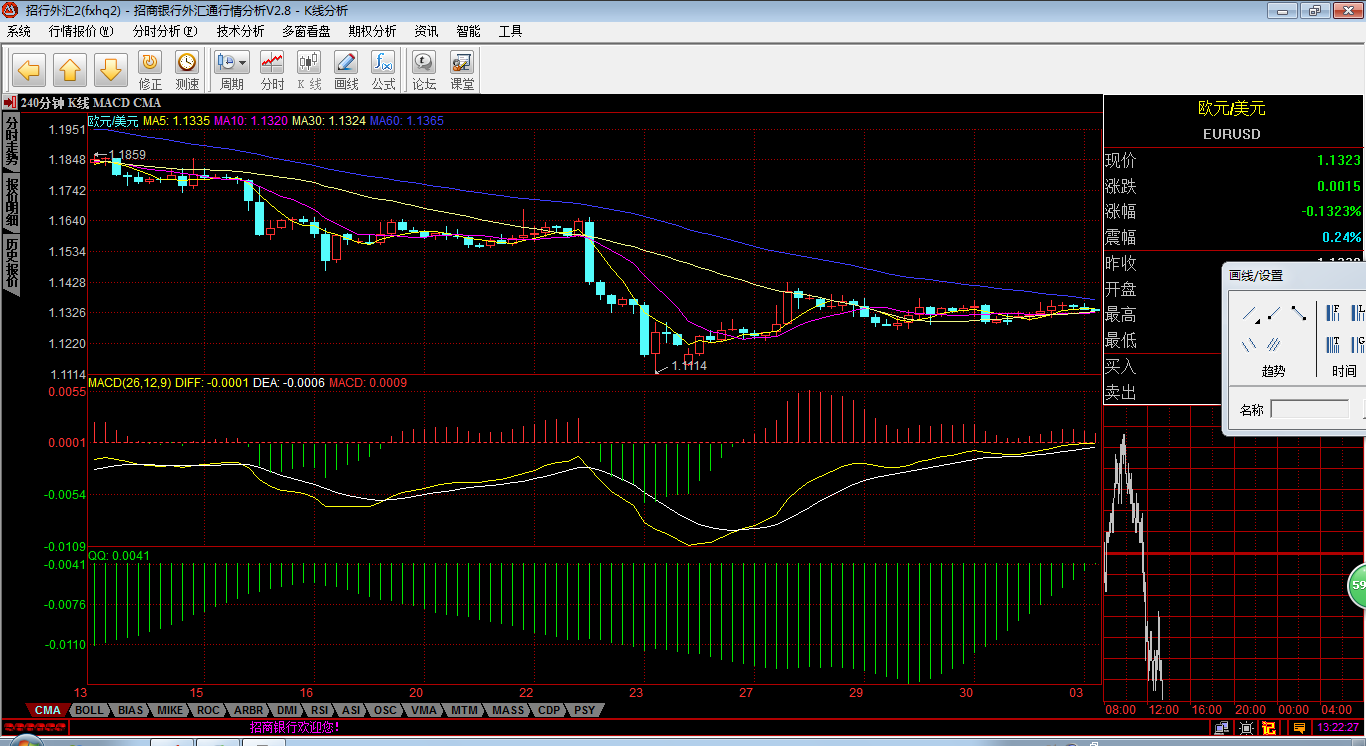Click the 名称 name input field
Screen dimensions: 1366x746
click(x=1309, y=409)
